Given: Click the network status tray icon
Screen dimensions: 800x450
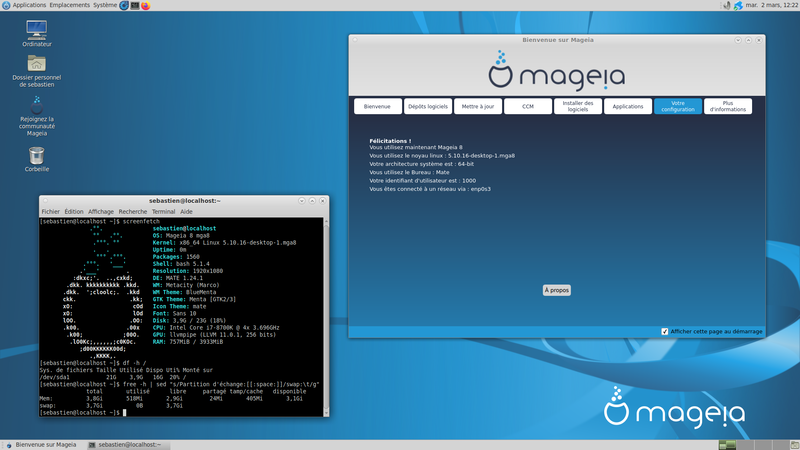Looking at the screenshot, I should point(738,5).
